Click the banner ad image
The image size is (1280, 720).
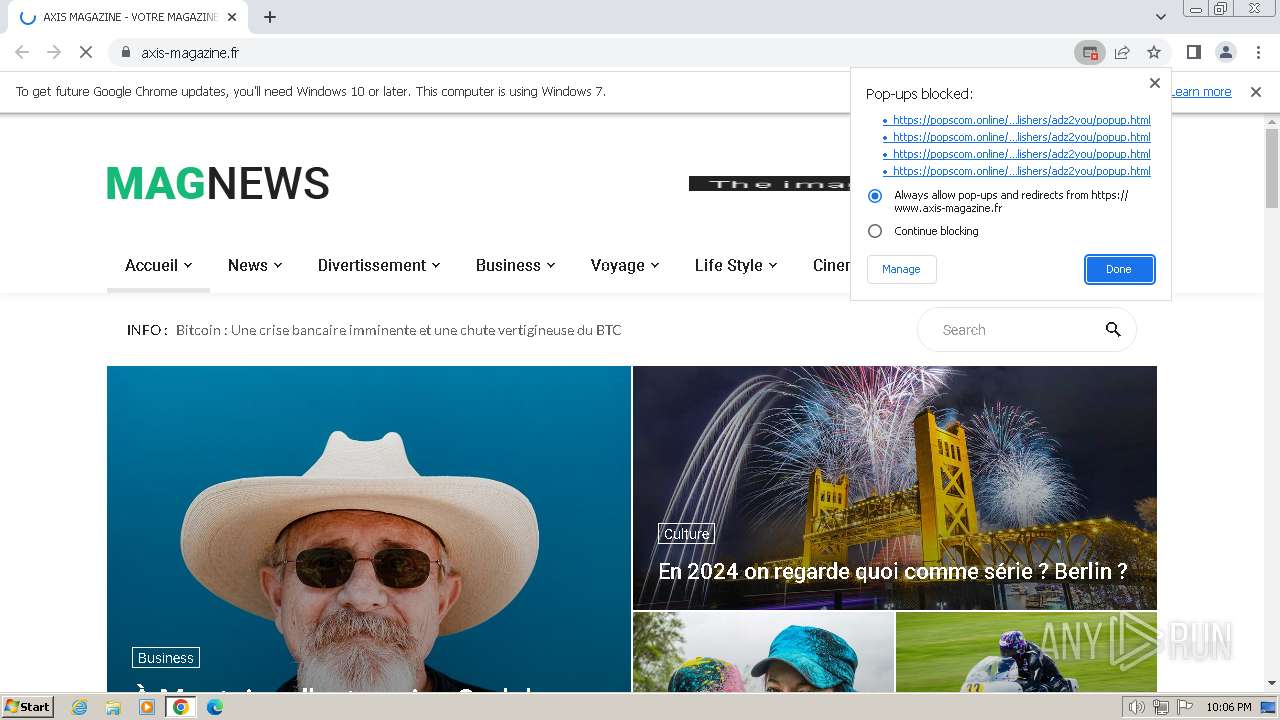[x=769, y=184]
